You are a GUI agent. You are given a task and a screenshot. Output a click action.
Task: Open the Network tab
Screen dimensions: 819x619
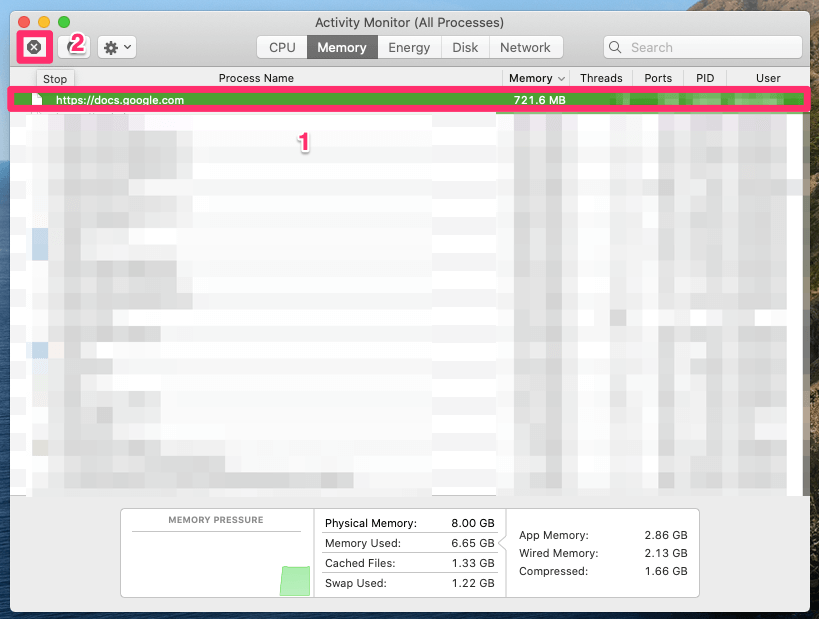tap(525, 48)
